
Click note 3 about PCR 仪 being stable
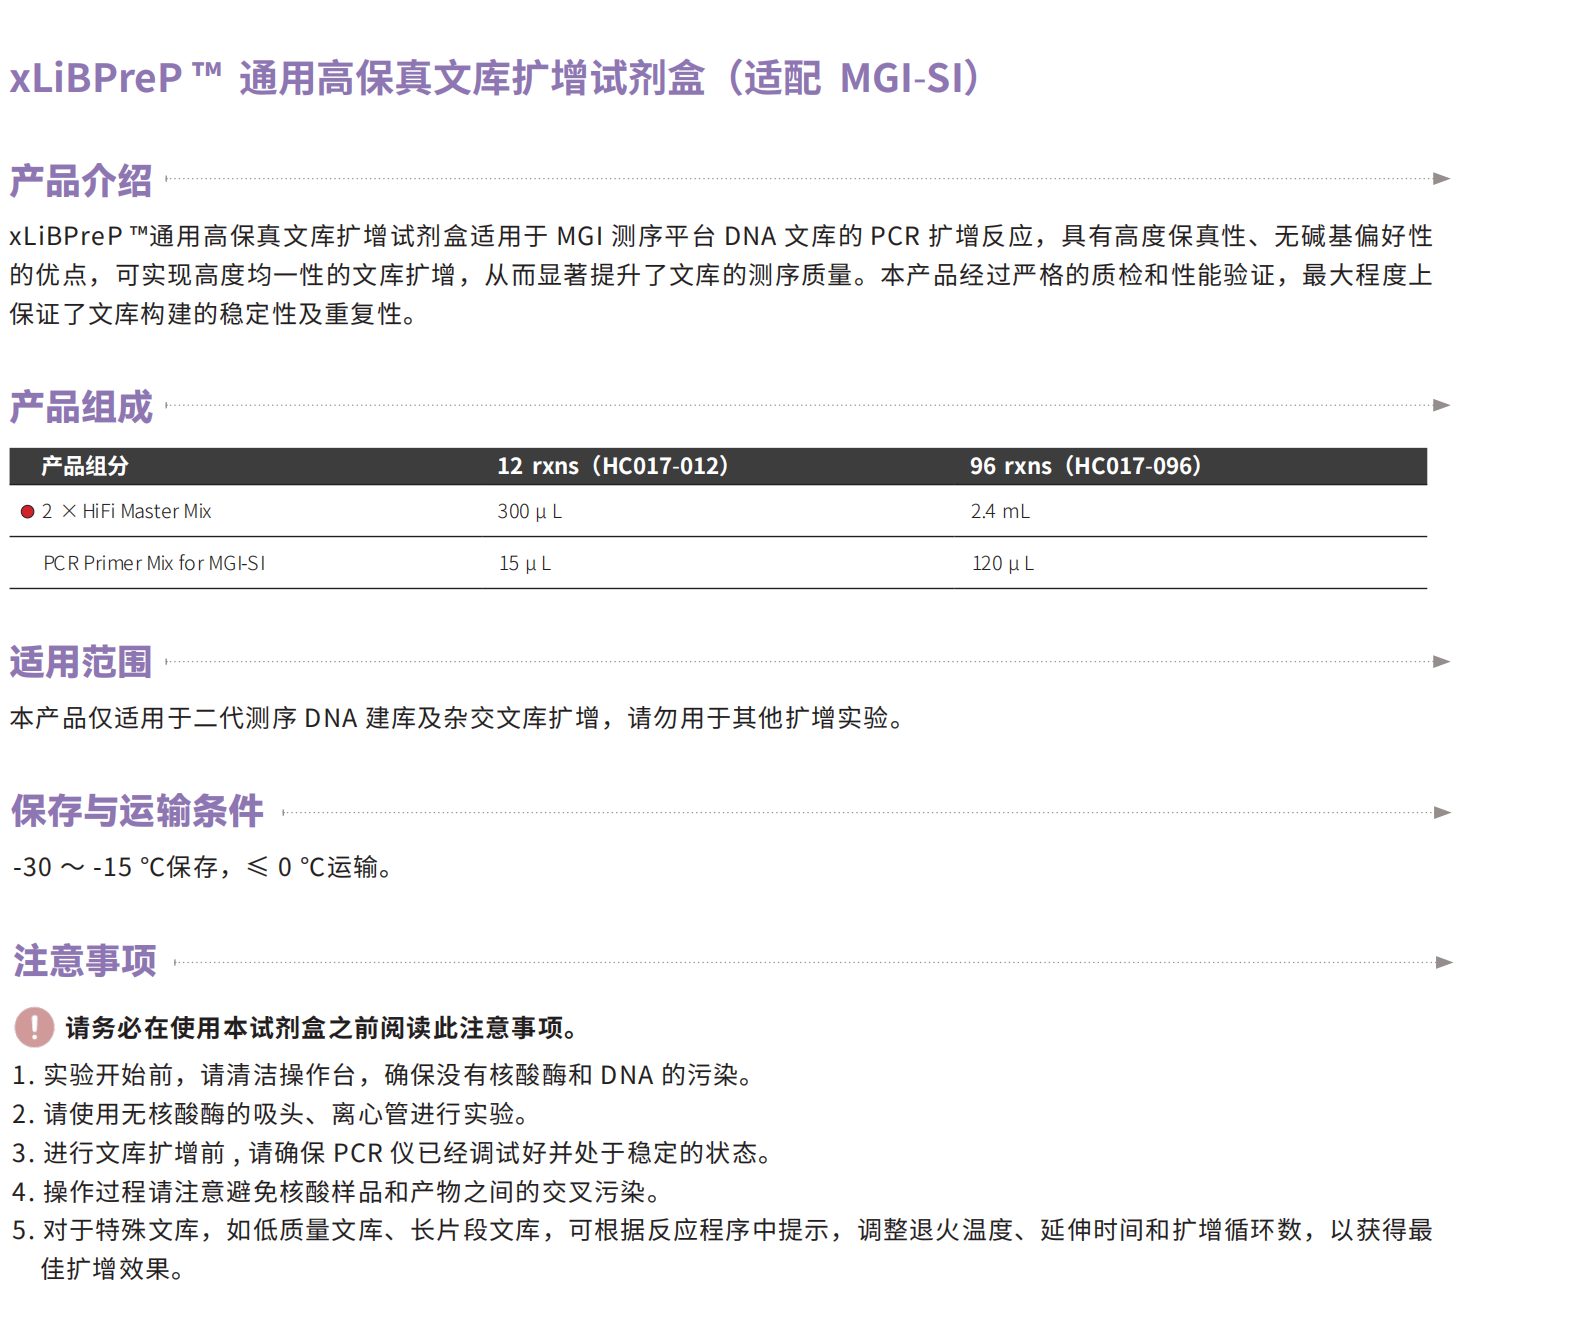pos(393,1153)
